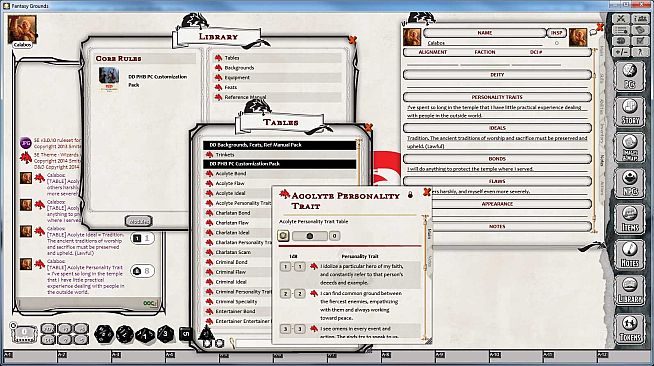This screenshot has width=654, height=366.
Task: Open the Tokens sidebar panel
Action: (x=629, y=328)
